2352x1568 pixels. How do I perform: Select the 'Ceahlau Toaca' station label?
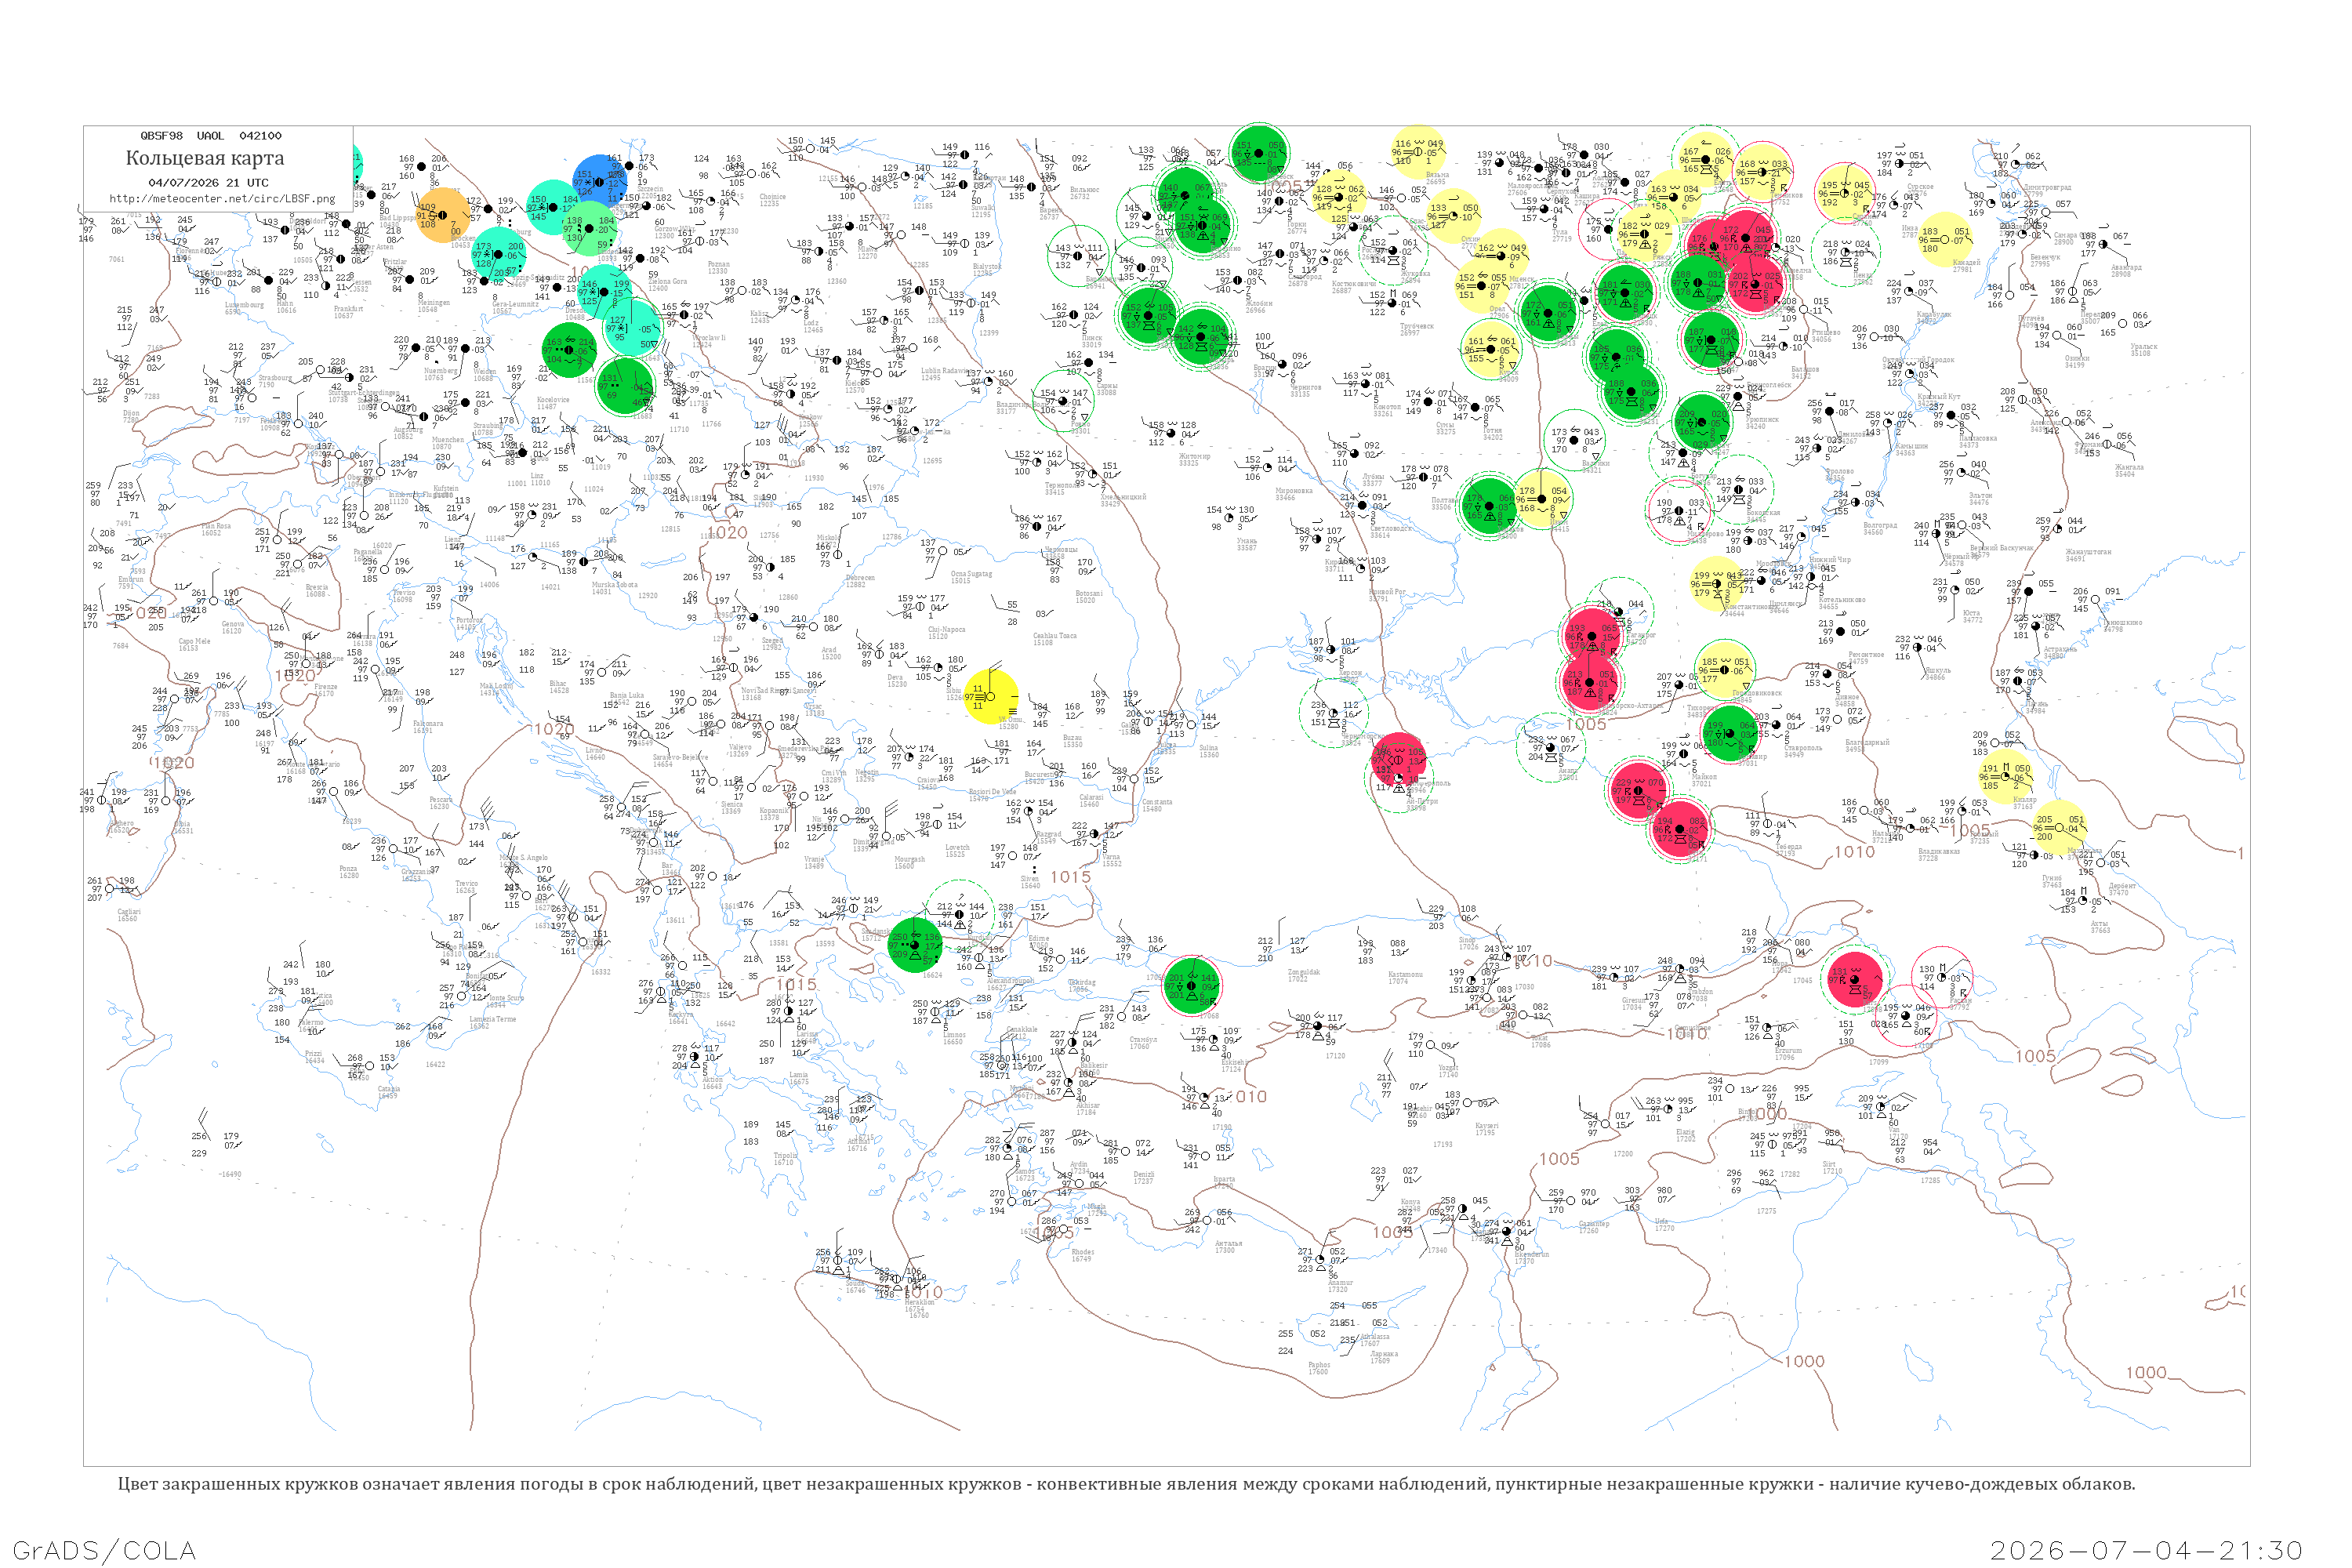[x=1055, y=636]
